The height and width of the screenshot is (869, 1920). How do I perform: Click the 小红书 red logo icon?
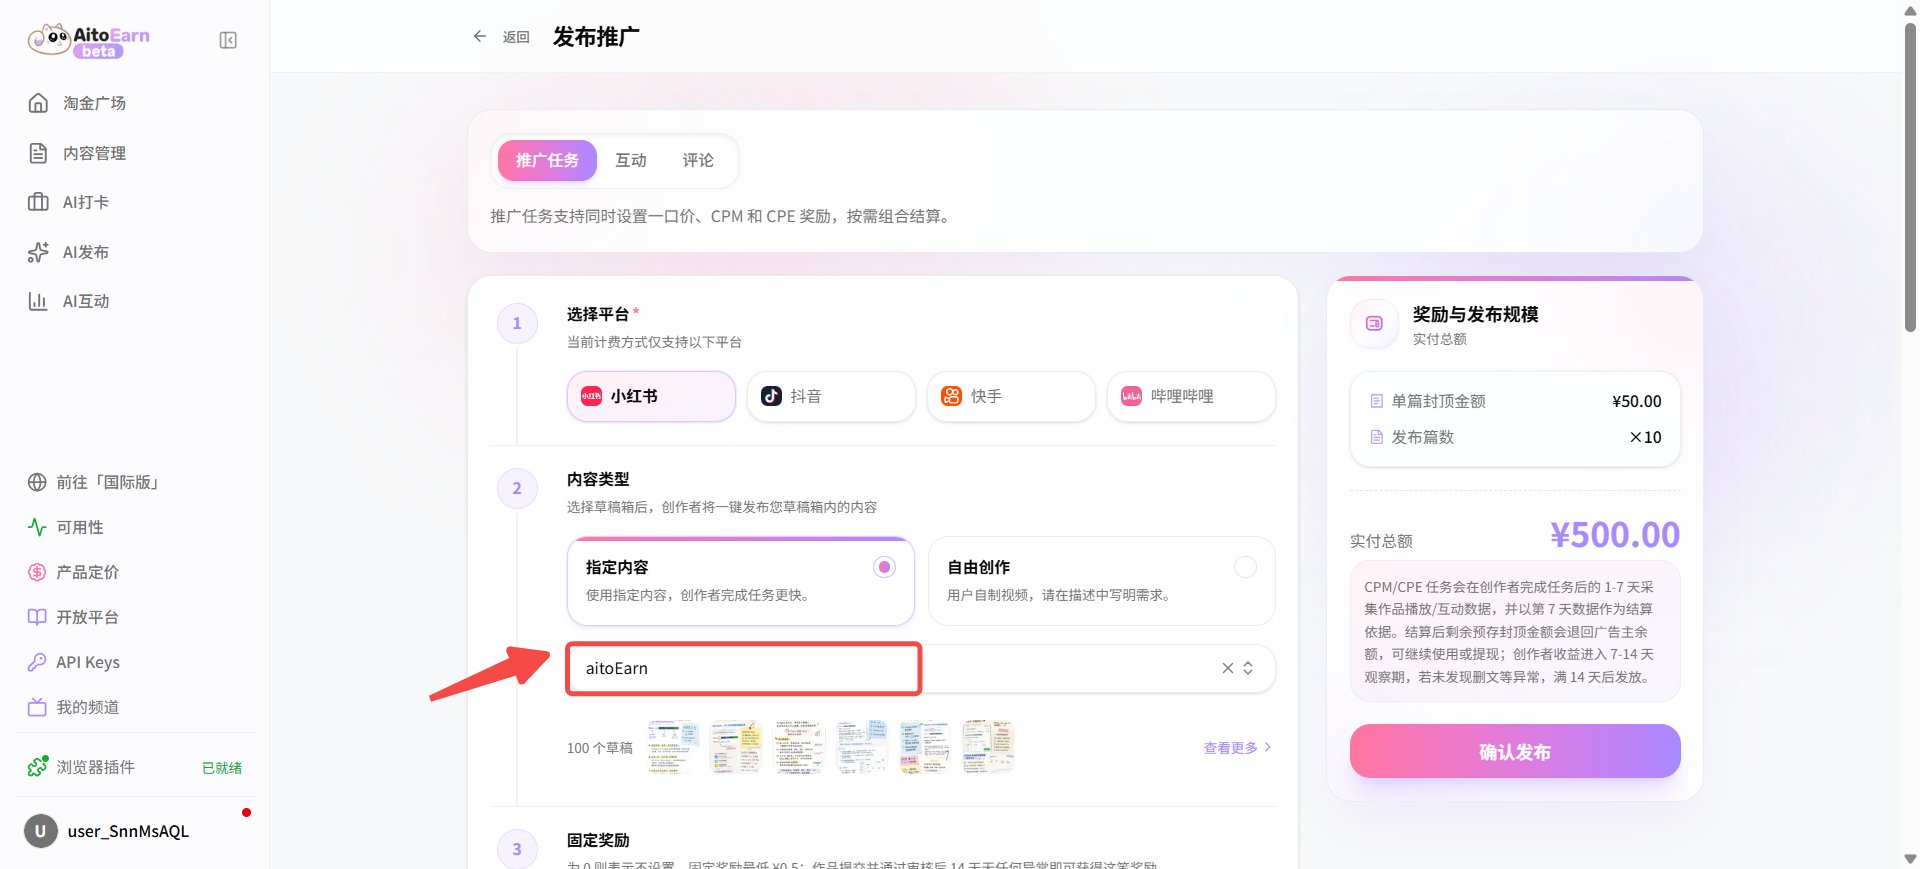[x=592, y=396]
